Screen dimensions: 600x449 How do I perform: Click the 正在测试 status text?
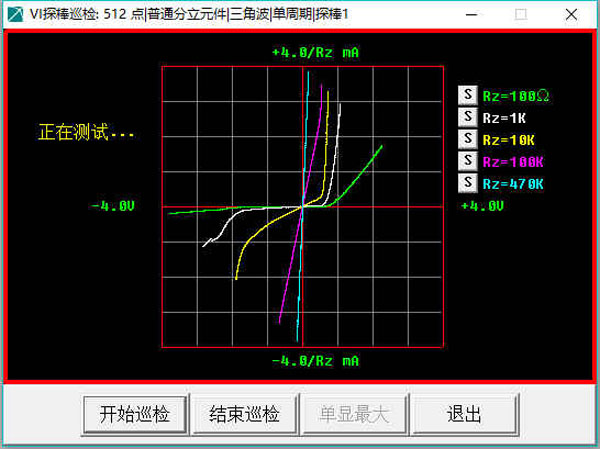coord(86,132)
